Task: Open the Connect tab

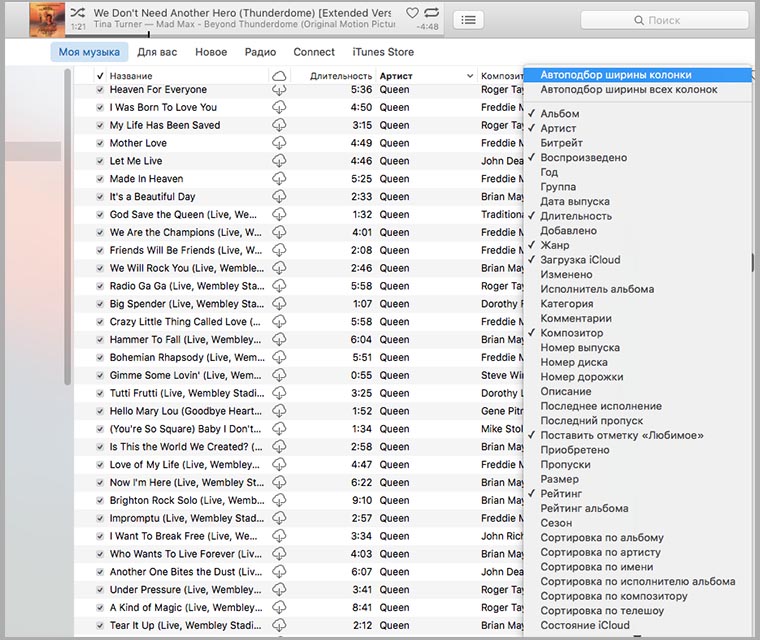Action: 314,52
